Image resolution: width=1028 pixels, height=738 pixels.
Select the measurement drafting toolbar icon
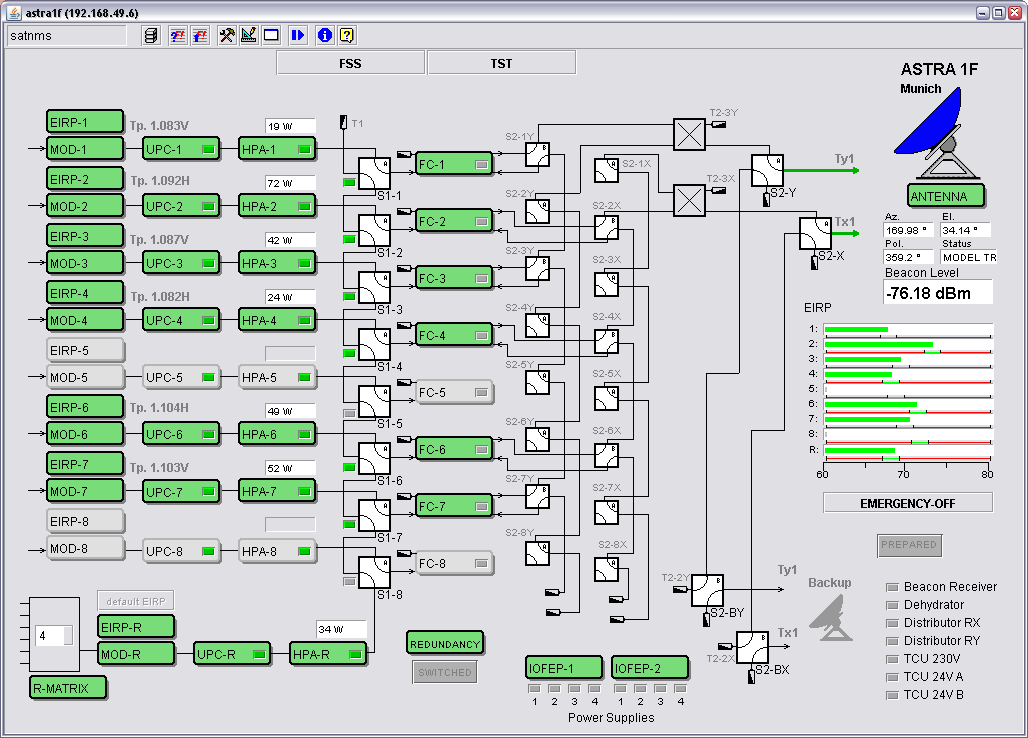249,35
